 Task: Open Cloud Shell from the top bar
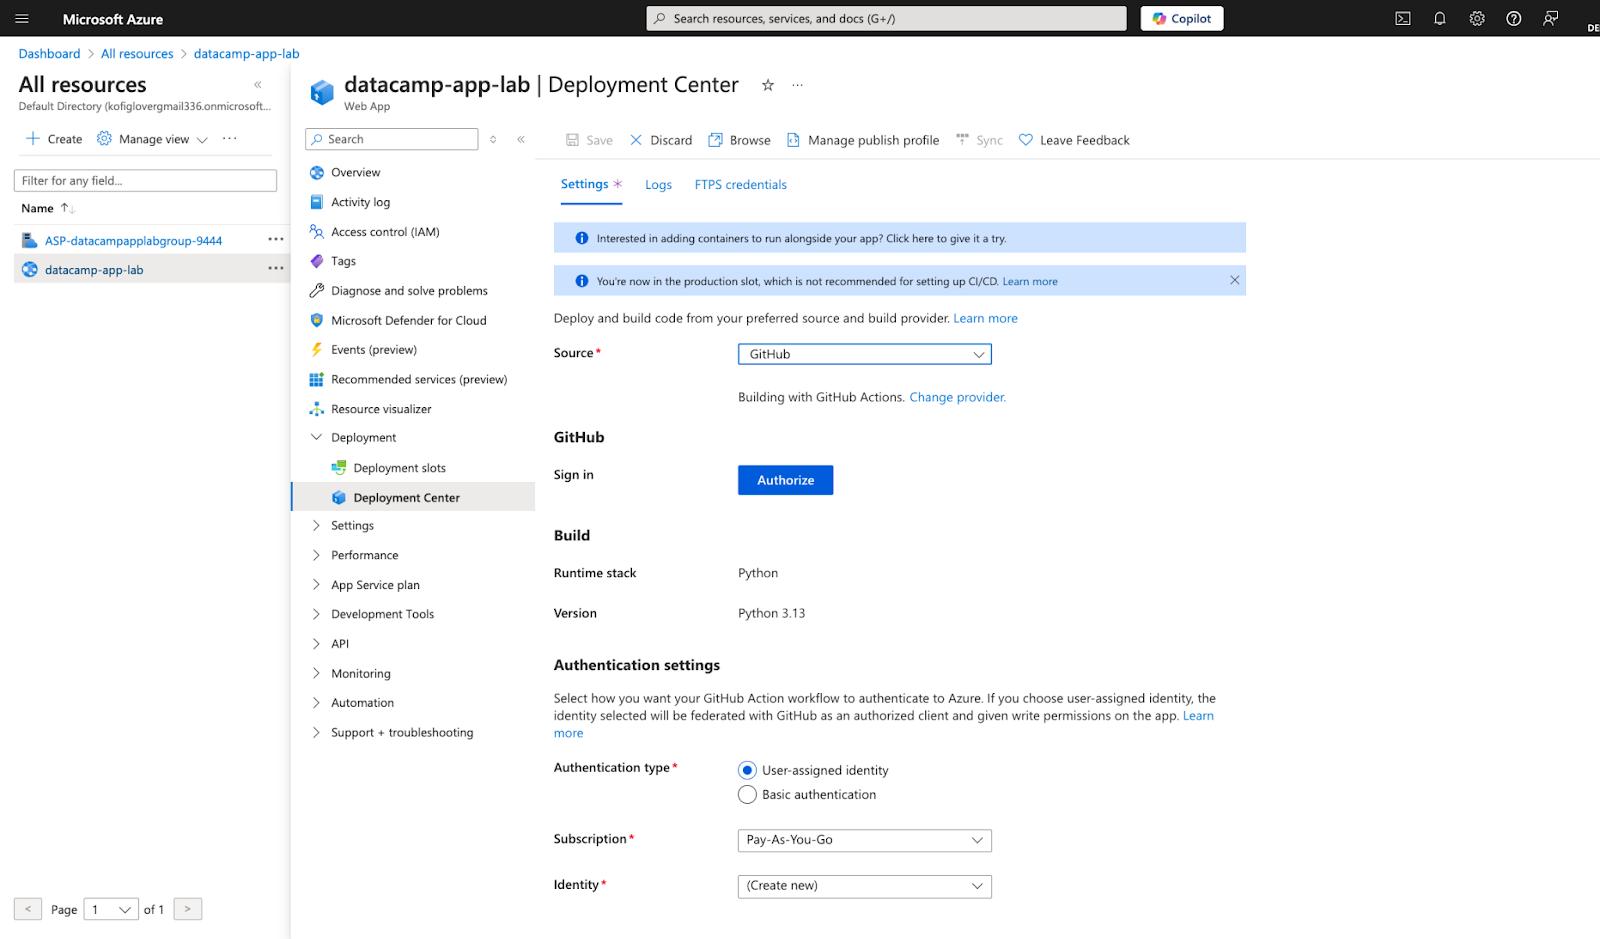[1403, 18]
